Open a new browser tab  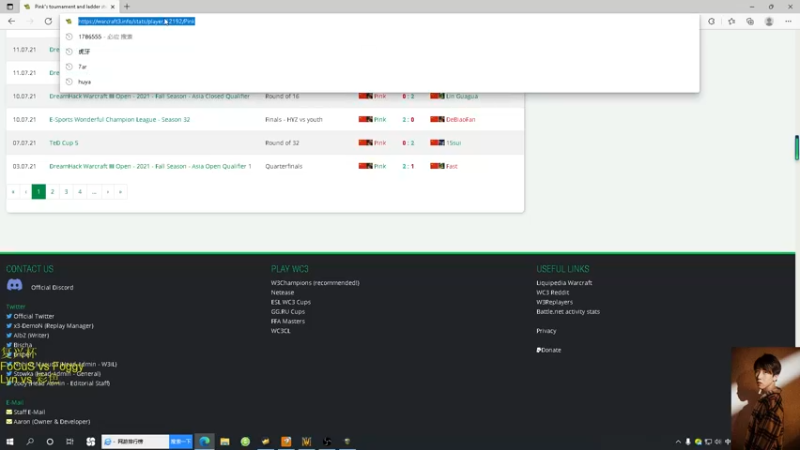point(127,7)
